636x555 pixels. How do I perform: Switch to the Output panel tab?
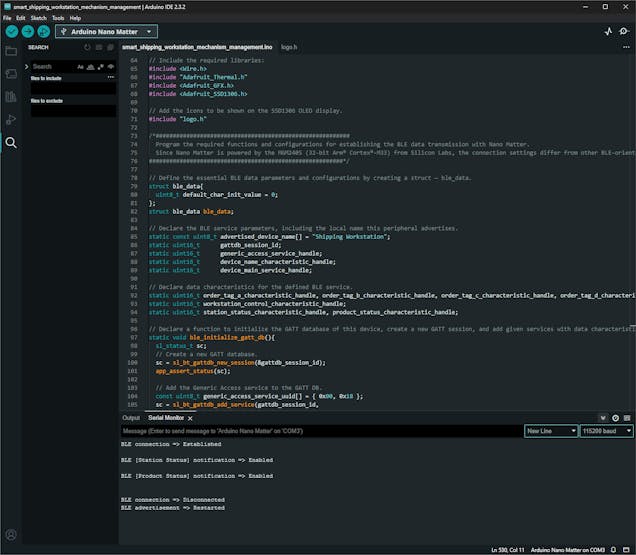click(x=131, y=417)
